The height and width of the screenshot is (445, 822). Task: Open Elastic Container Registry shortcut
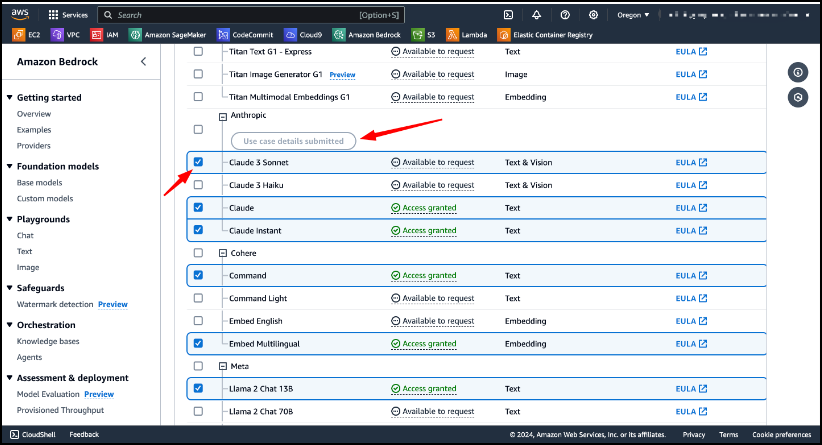tap(545, 35)
